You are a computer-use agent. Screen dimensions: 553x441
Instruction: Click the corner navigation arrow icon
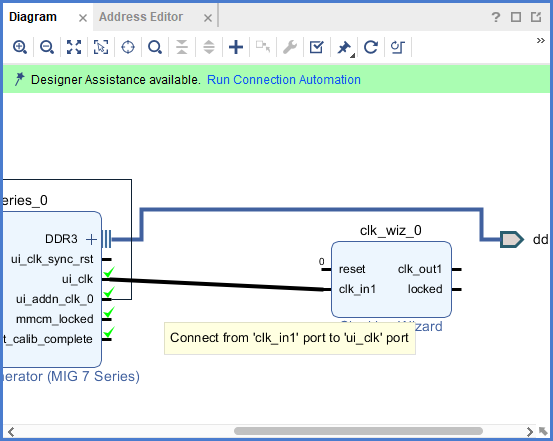[543, 431]
